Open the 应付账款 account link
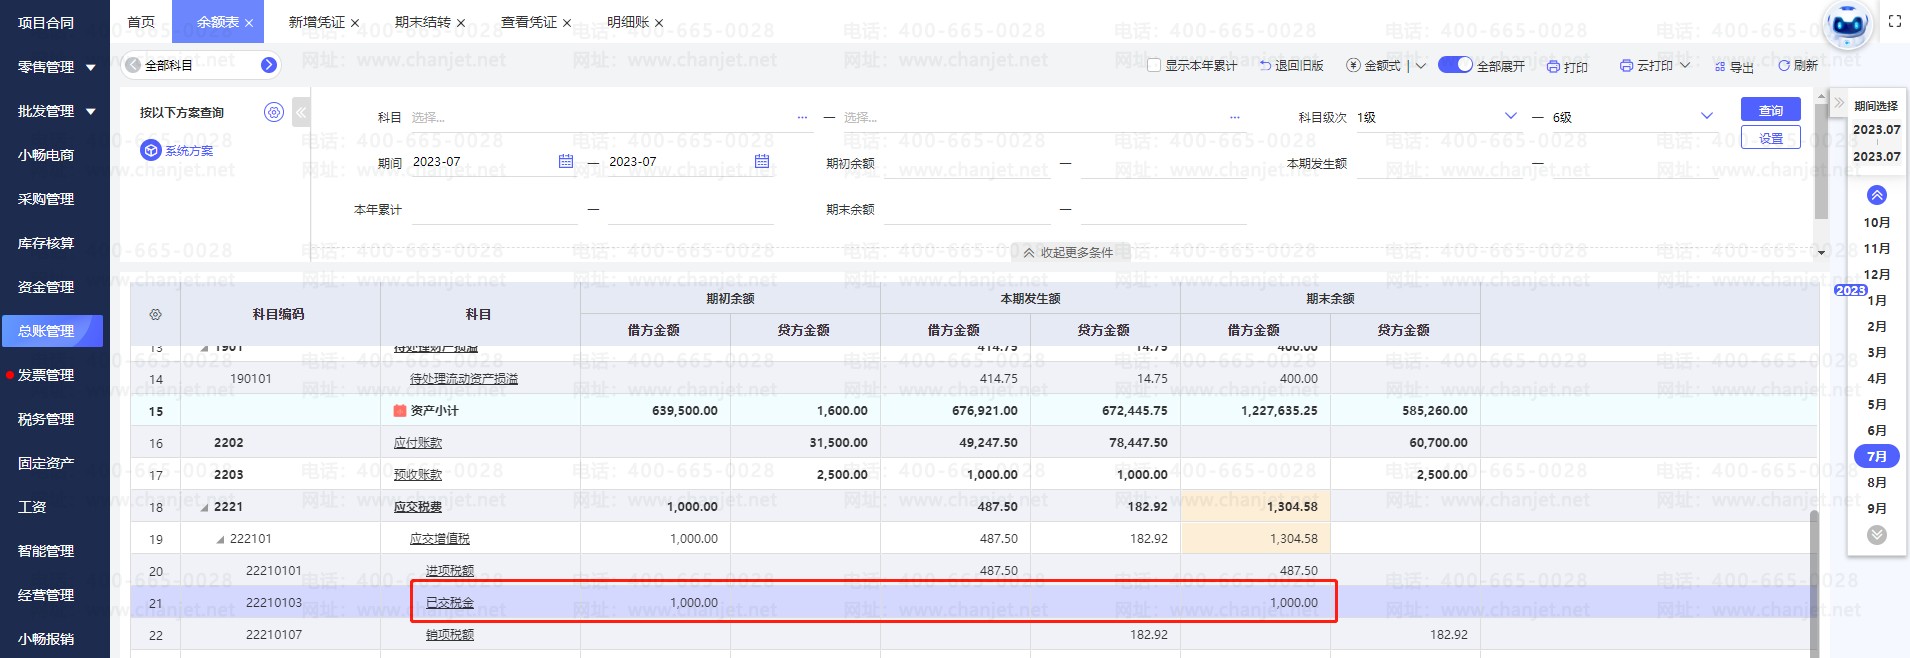The width and height of the screenshot is (1910, 658). point(417,443)
